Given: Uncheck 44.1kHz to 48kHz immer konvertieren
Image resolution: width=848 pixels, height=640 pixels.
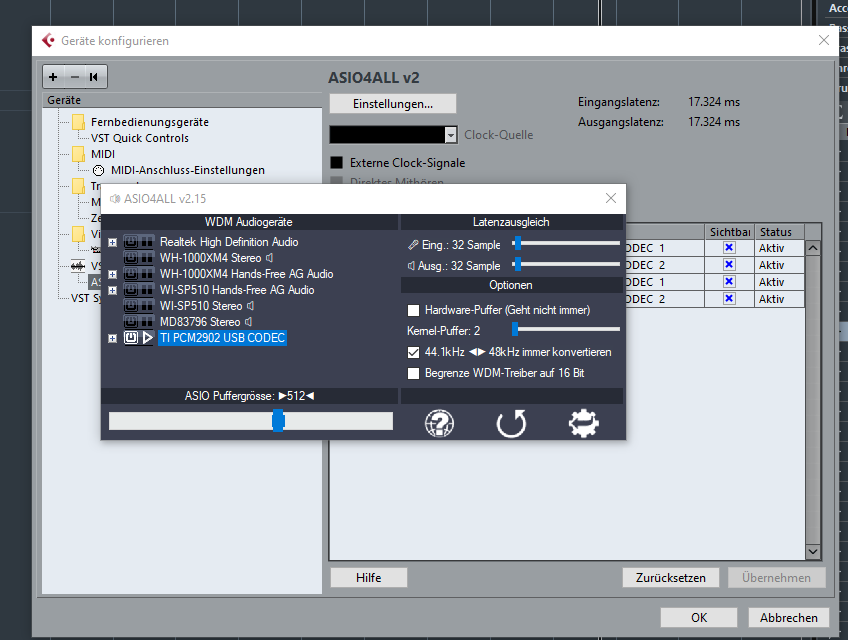Looking at the screenshot, I should (x=413, y=352).
